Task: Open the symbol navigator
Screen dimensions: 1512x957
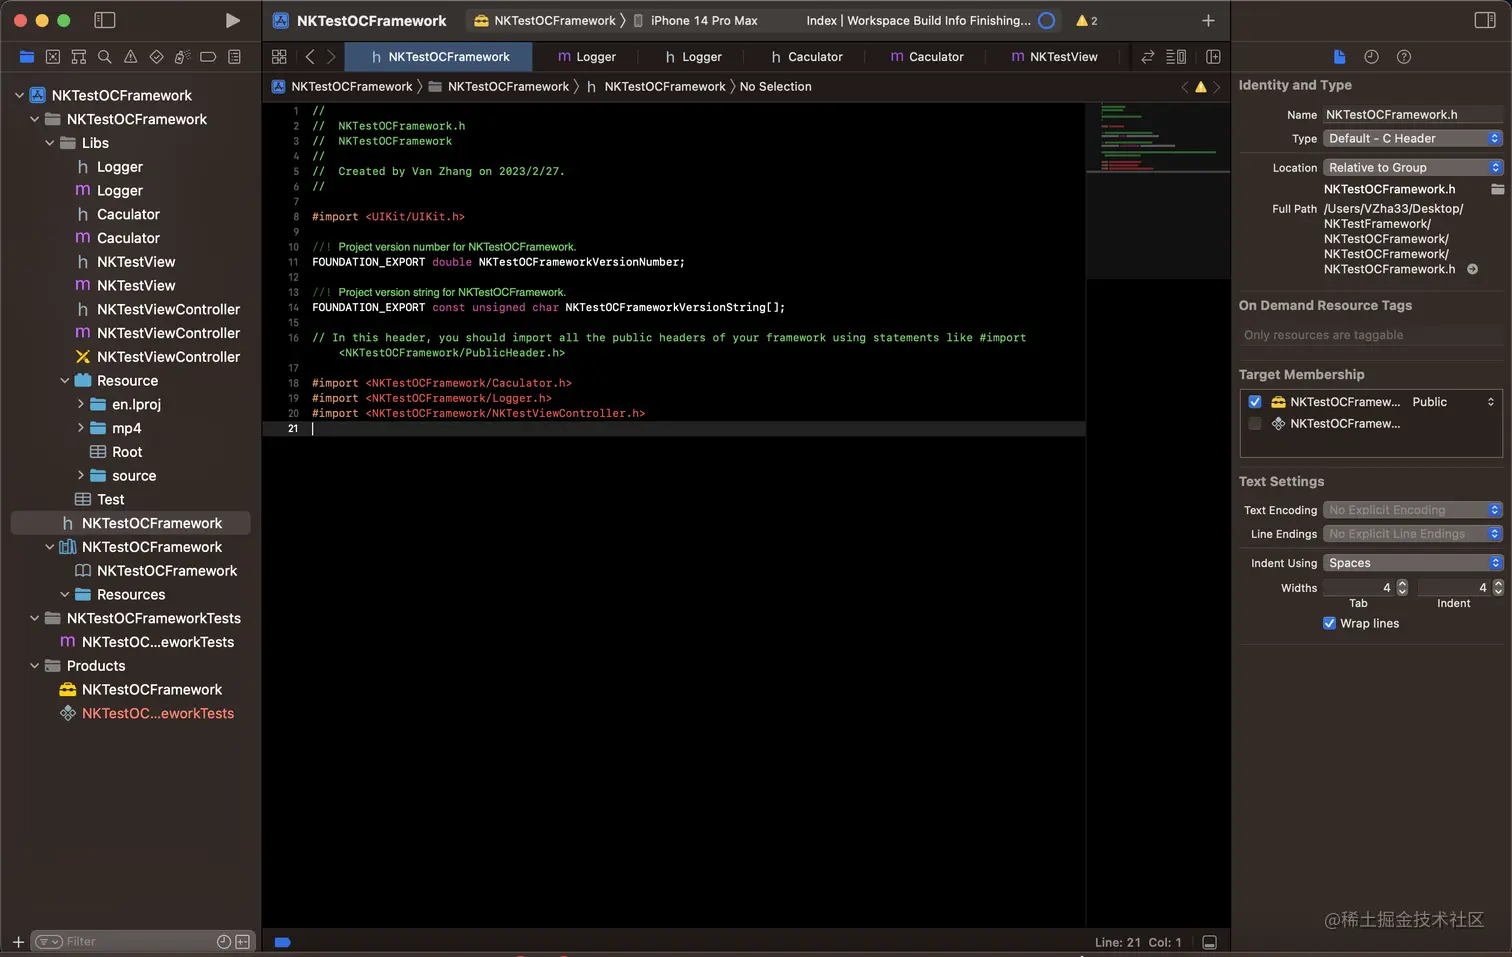Action: coord(79,57)
